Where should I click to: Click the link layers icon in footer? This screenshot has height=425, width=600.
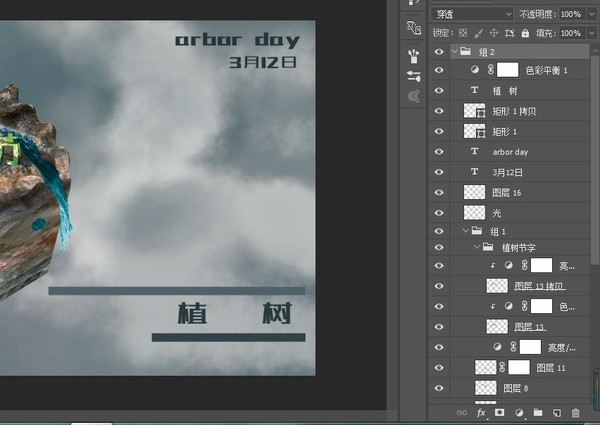462,413
